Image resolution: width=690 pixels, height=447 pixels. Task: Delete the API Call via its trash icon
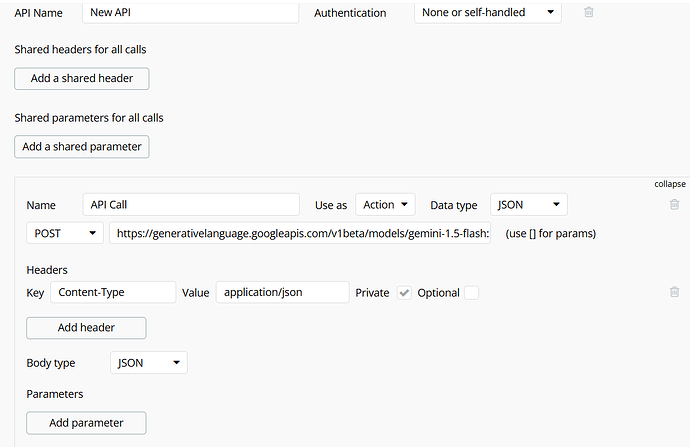674,204
